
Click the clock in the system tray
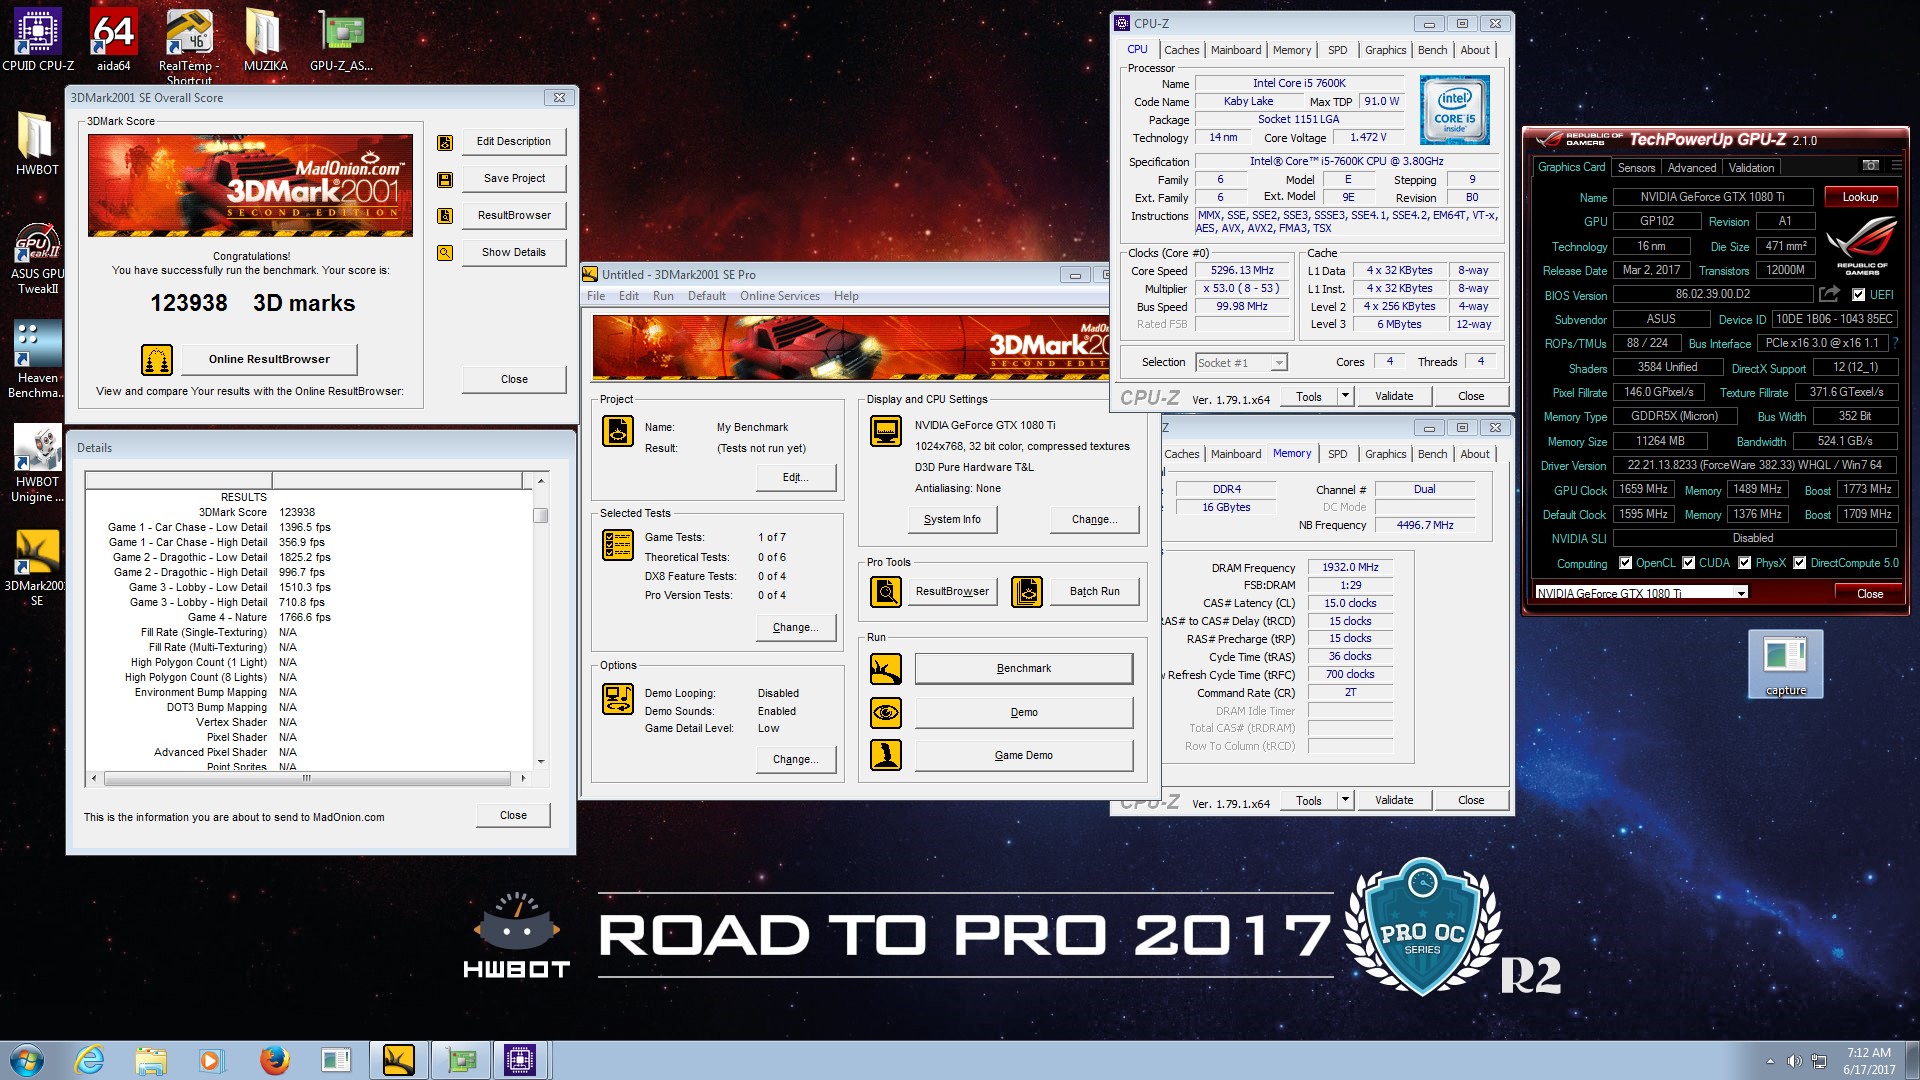(1868, 1061)
